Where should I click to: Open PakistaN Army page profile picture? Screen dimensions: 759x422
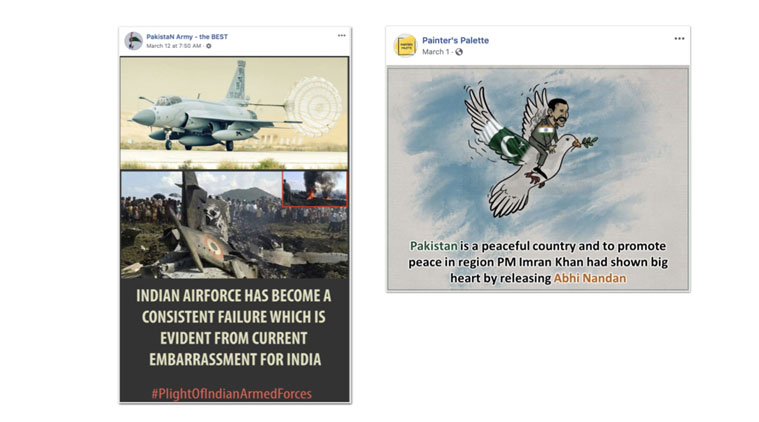[133, 41]
